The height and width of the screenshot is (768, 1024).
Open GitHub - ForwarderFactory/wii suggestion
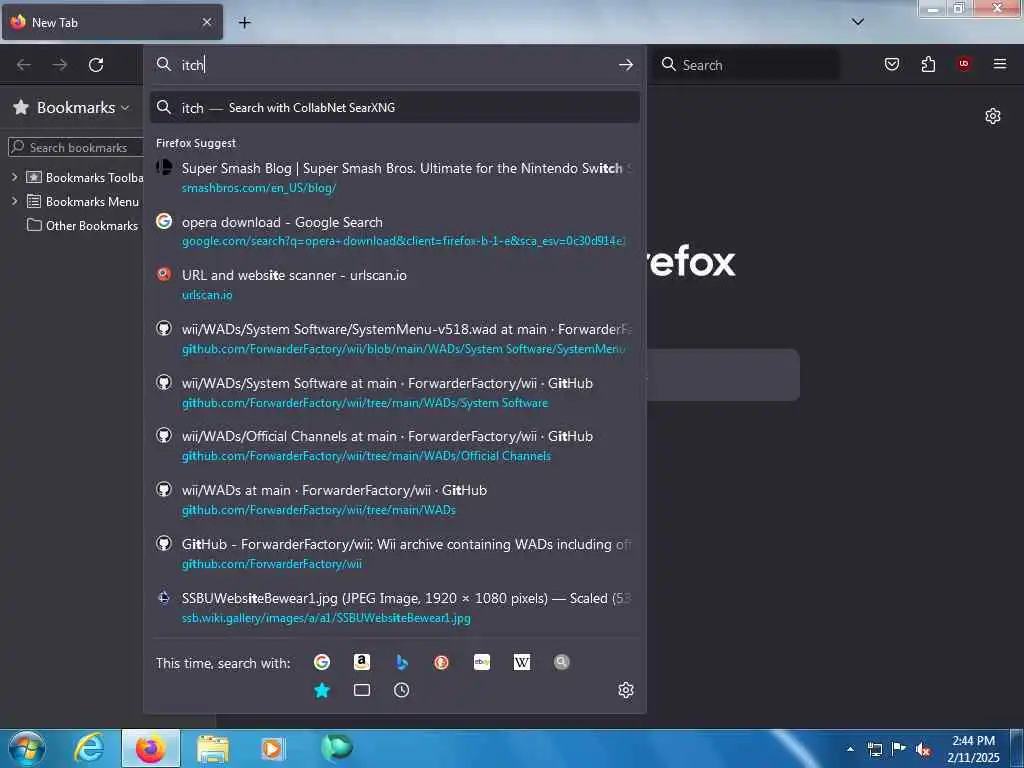click(394, 553)
